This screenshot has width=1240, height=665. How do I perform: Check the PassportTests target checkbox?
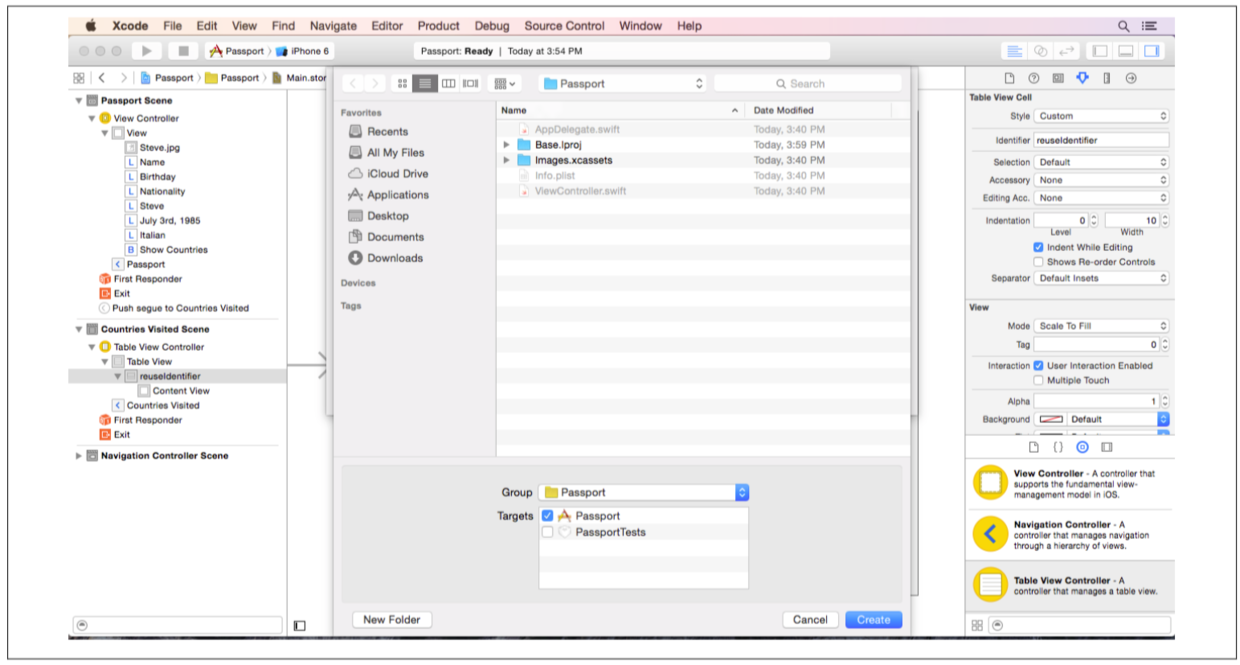[547, 533]
